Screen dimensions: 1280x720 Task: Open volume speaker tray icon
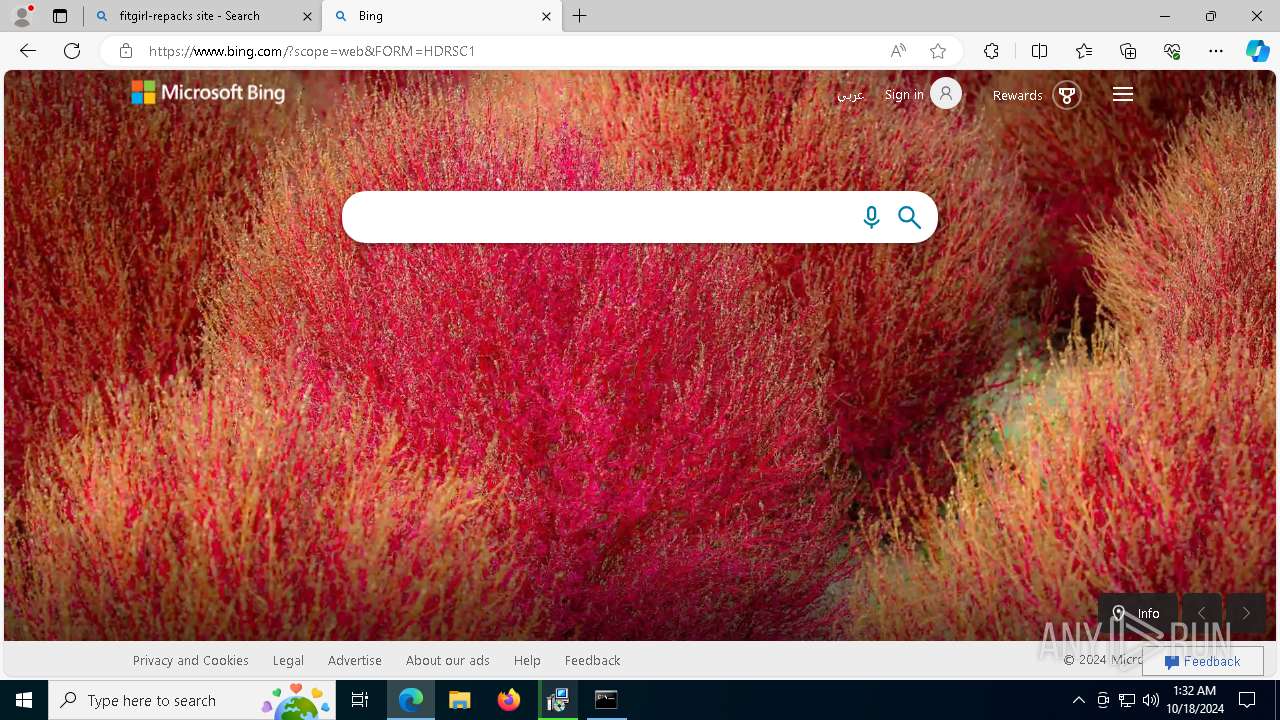(x=1151, y=700)
